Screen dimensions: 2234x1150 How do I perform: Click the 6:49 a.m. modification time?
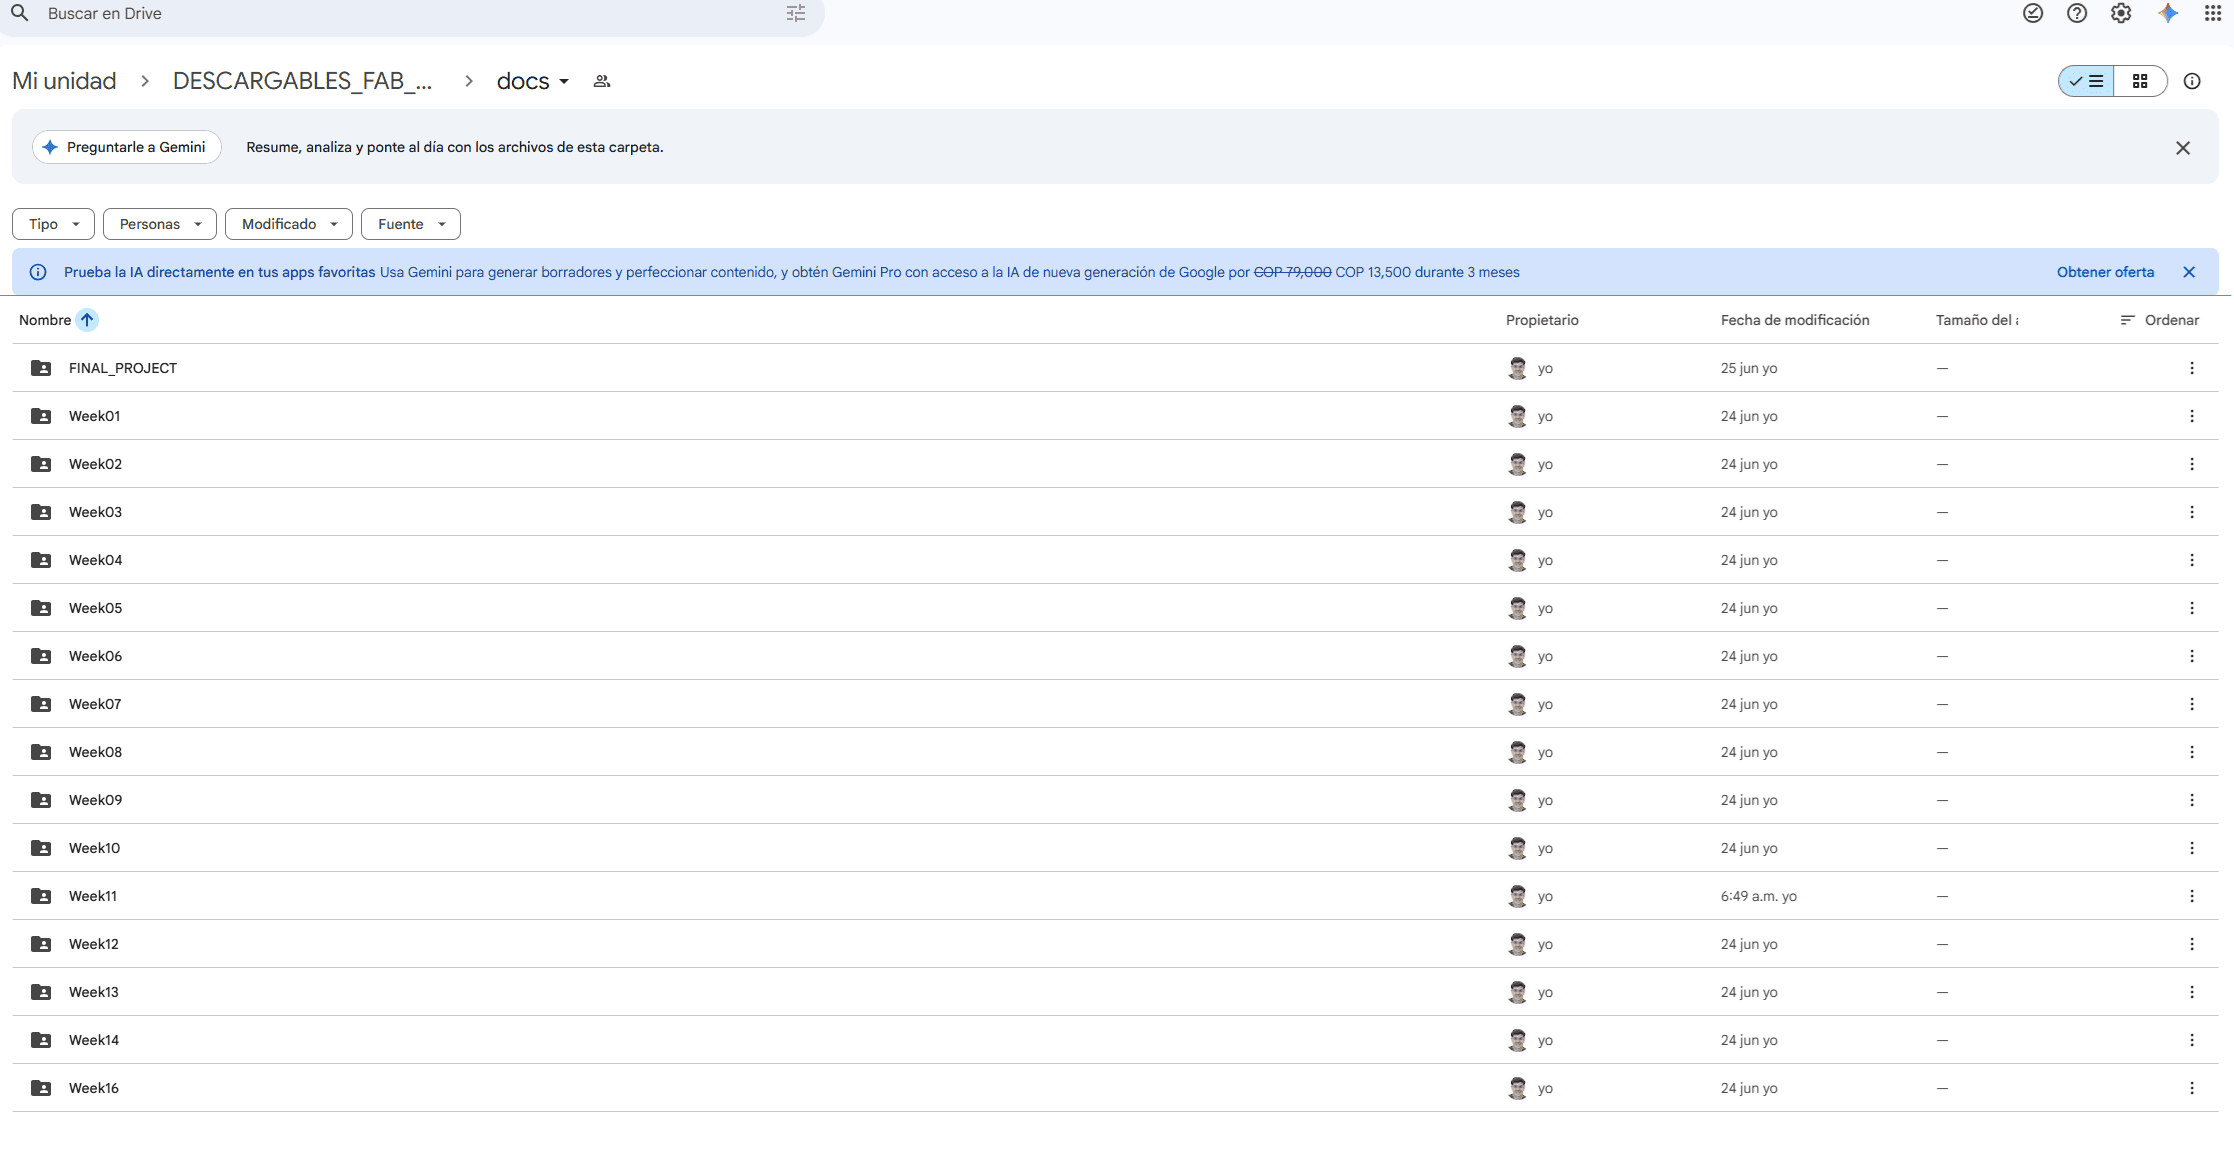pyautogui.click(x=1758, y=896)
